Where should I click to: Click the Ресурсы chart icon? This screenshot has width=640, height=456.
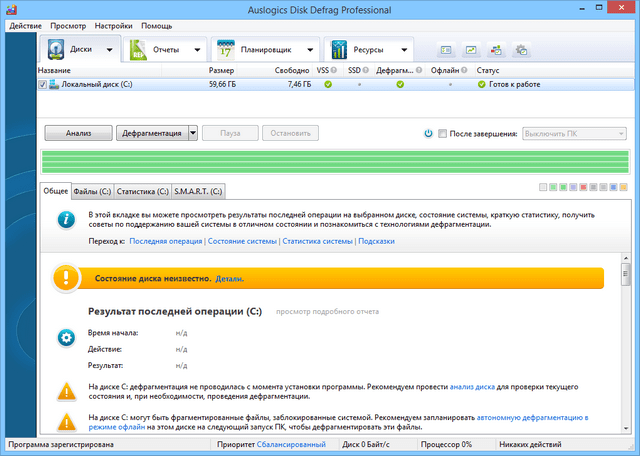(339, 49)
